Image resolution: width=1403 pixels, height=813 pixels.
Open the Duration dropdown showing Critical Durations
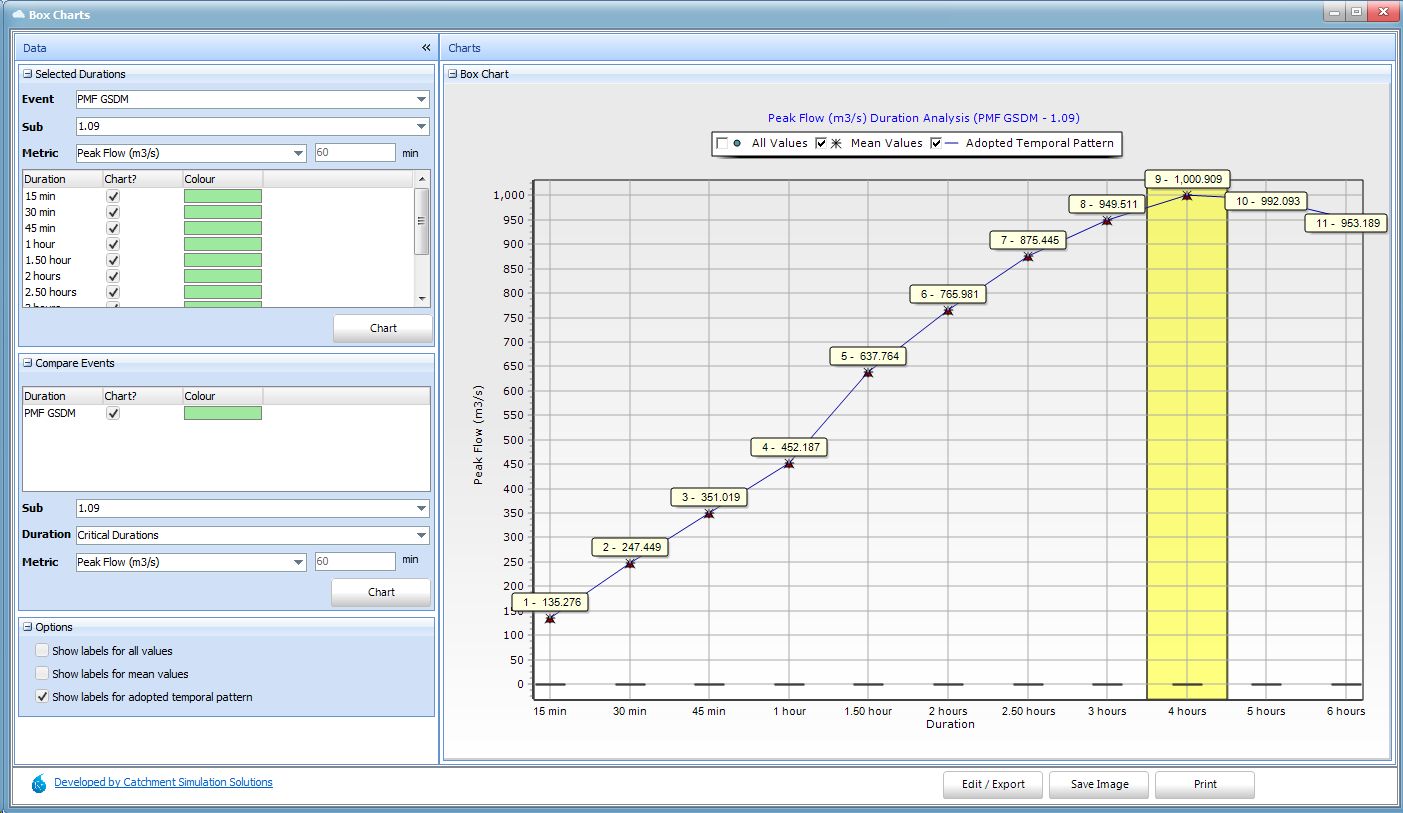pyautogui.click(x=420, y=535)
